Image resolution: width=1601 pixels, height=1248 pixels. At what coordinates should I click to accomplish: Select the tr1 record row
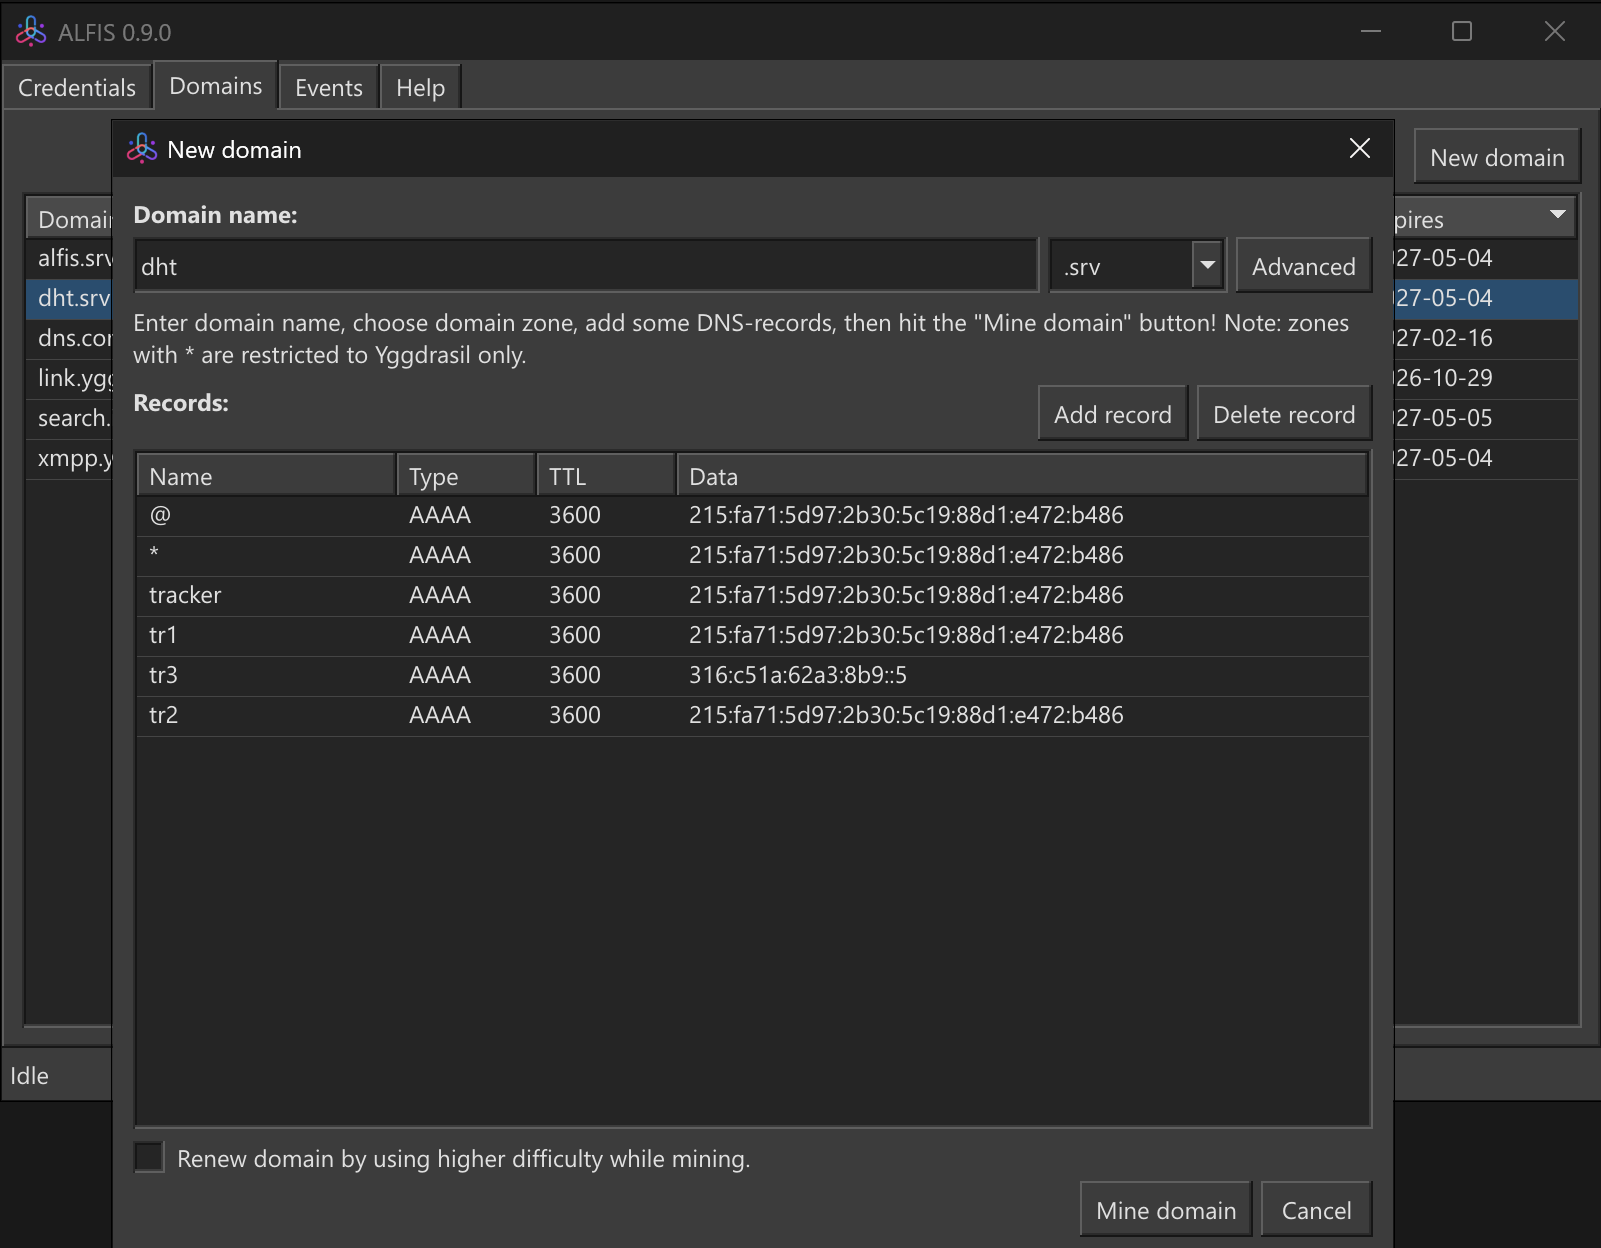pos(753,636)
